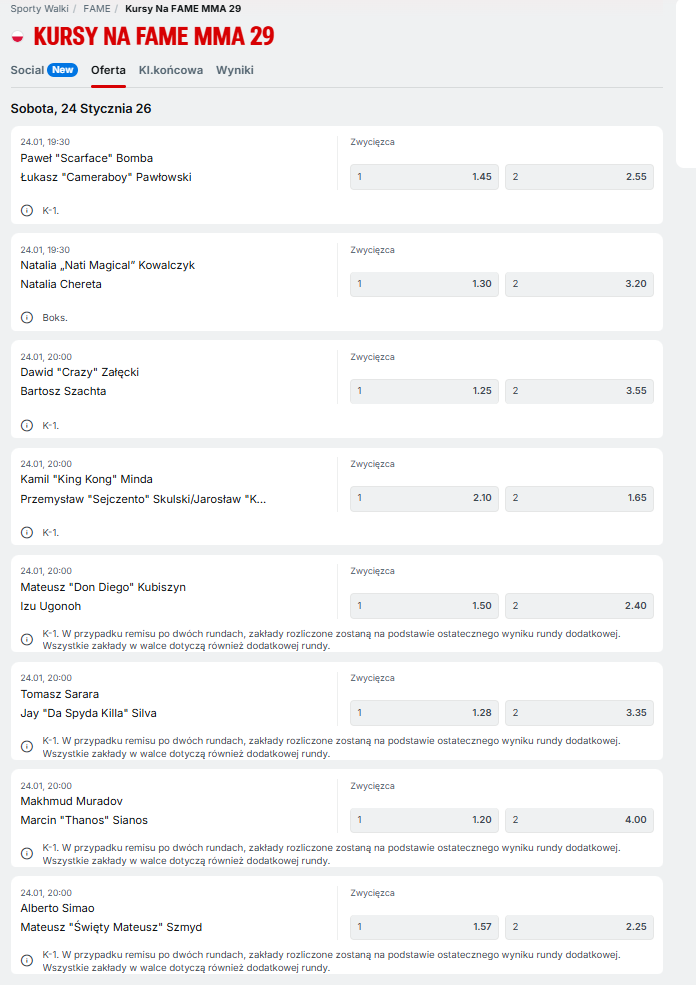Image resolution: width=696 pixels, height=985 pixels.
Task: Click info icon in Simao vs Szmyd card
Action: (x=27, y=960)
